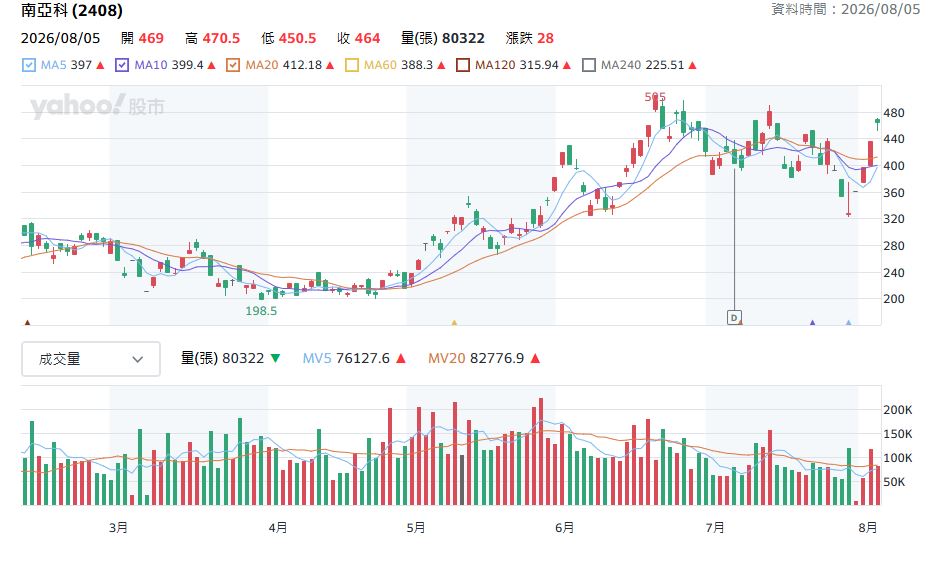Uncheck the MA5 moving average checkbox
Image resolution: width=929 pixels, height=561 pixels.
point(28,65)
